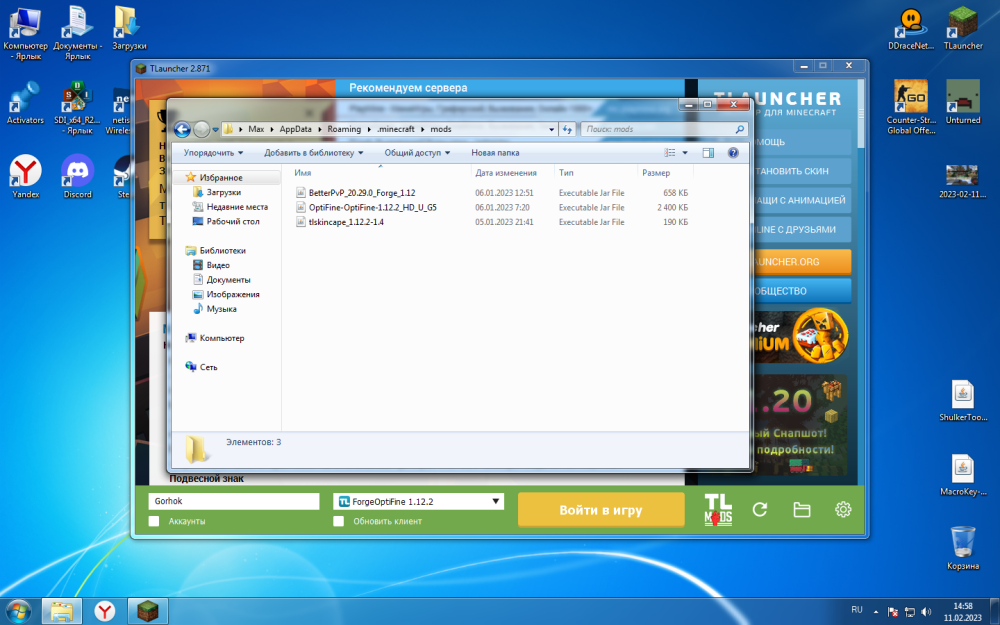Open TL Mods button in TLauncher
The height and width of the screenshot is (625, 1000).
[718, 510]
